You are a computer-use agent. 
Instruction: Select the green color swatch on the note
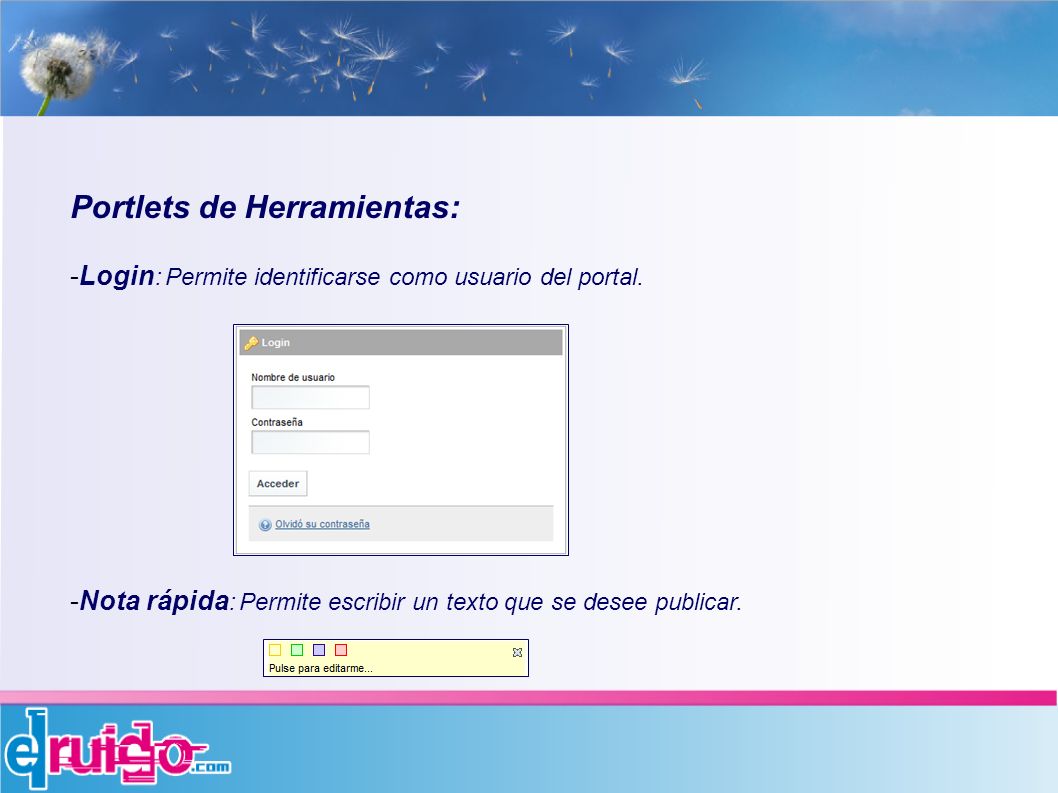click(x=297, y=650)
